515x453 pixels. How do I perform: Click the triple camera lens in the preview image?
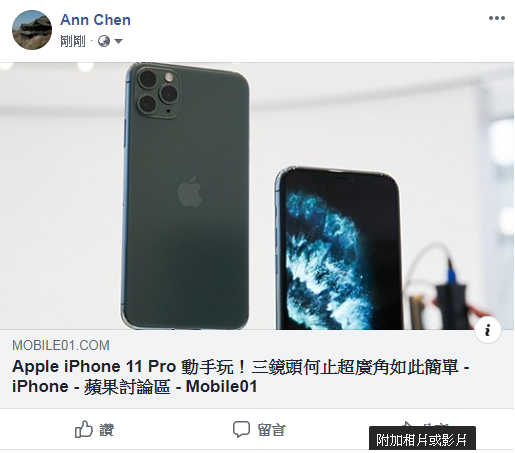point(159,91)
